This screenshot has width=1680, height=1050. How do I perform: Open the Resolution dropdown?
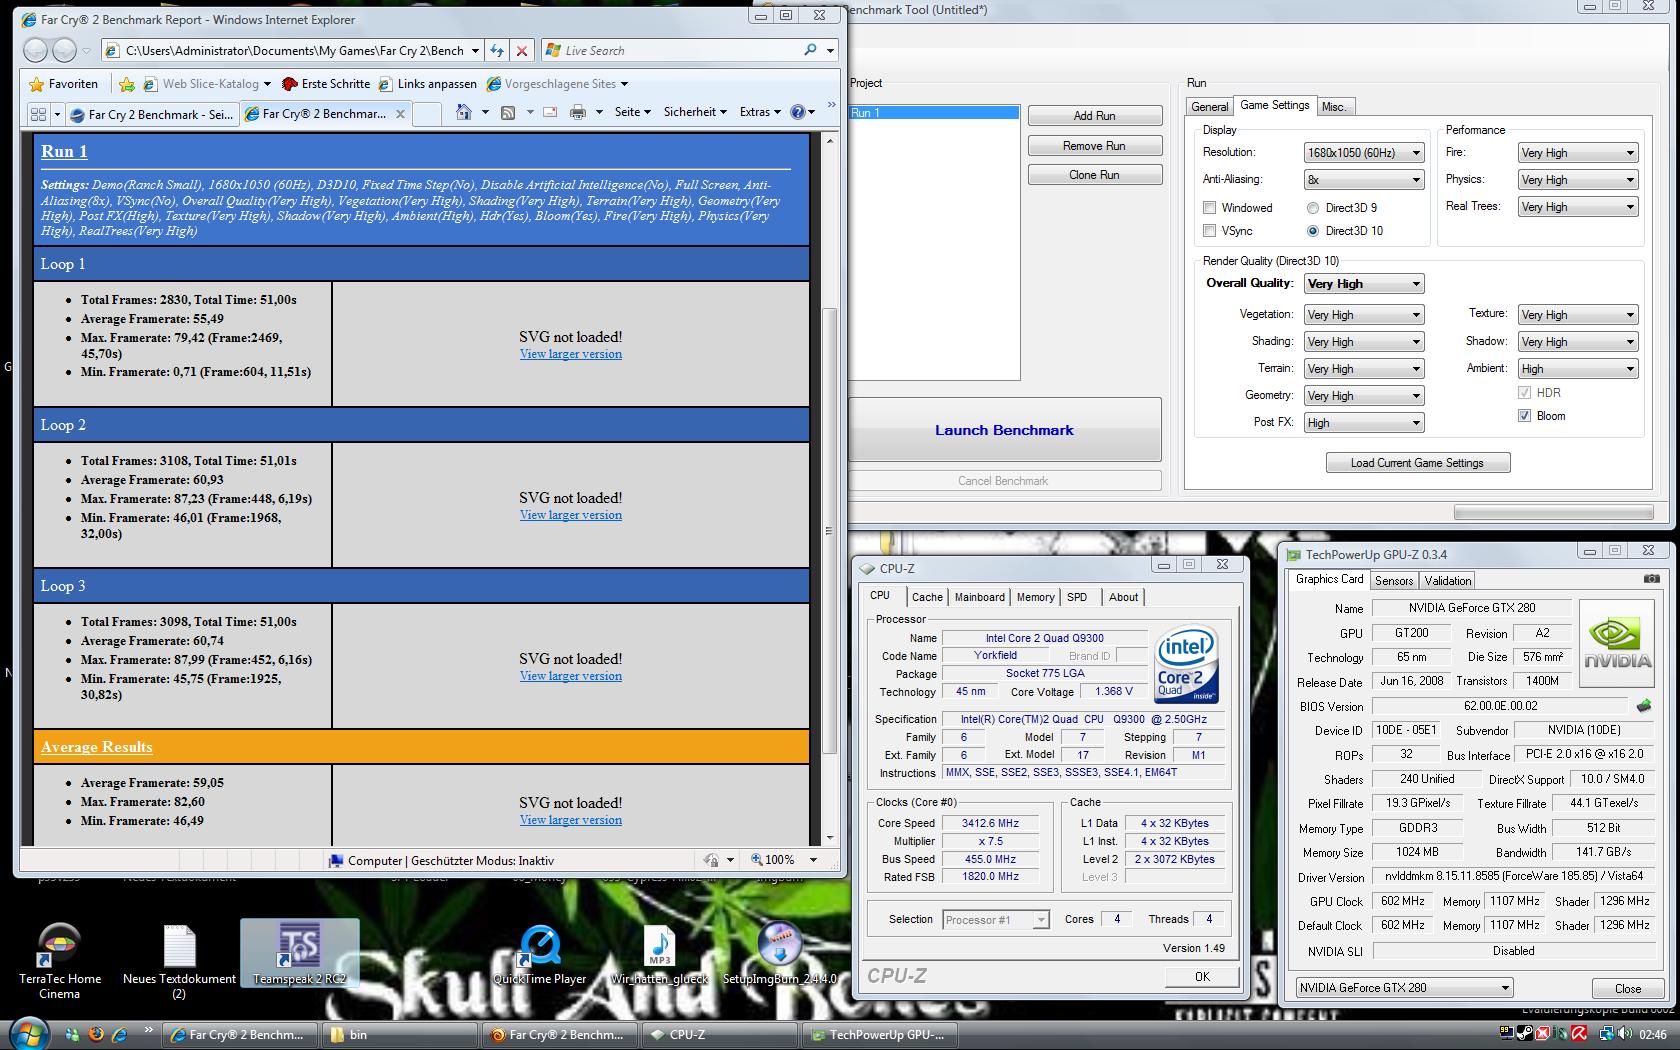coord(1364,153)
